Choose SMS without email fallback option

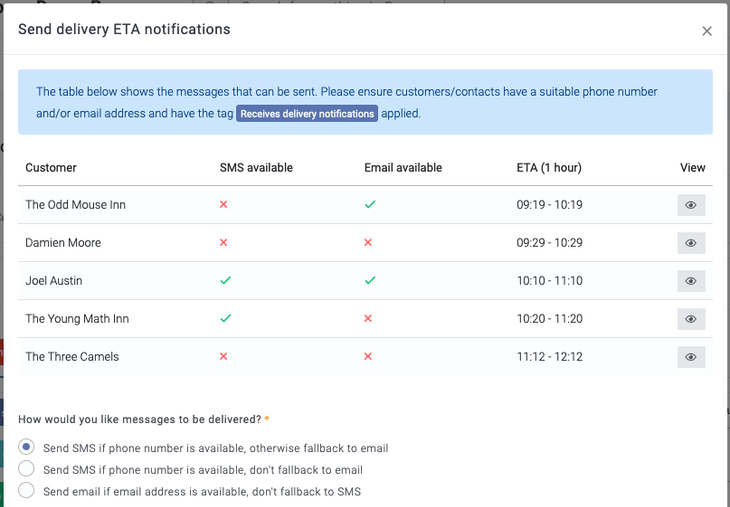27,469
